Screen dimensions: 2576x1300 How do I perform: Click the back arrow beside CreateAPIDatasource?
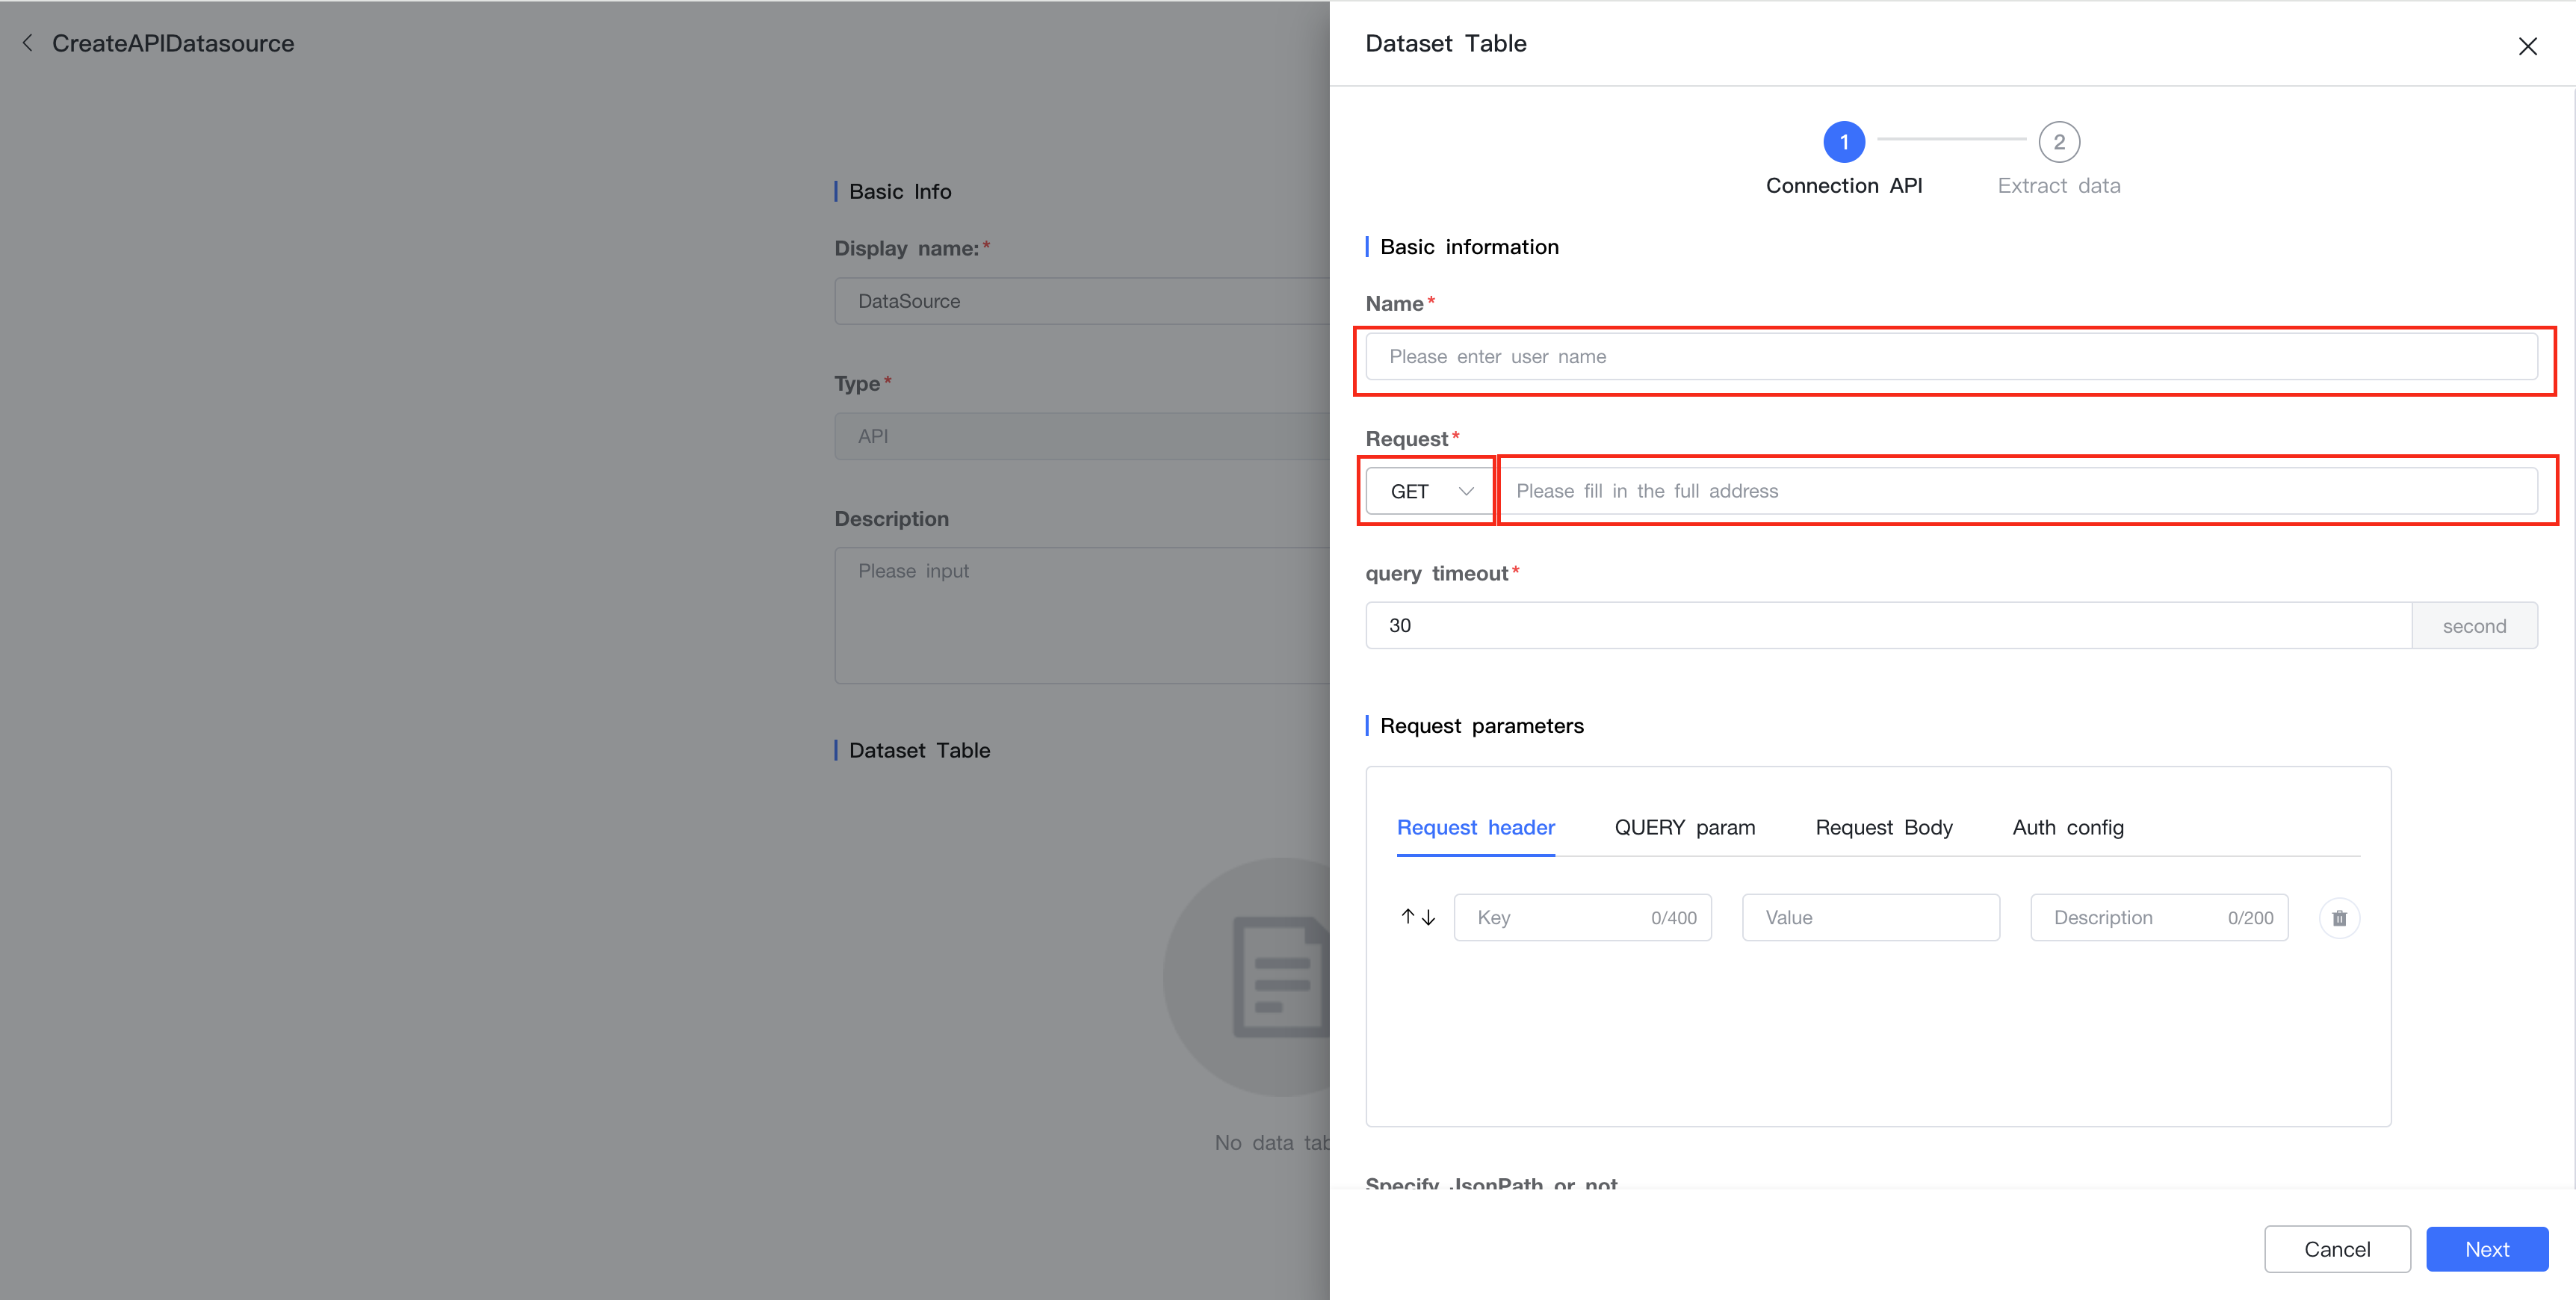pyautogui.click(x=28, y=43)
